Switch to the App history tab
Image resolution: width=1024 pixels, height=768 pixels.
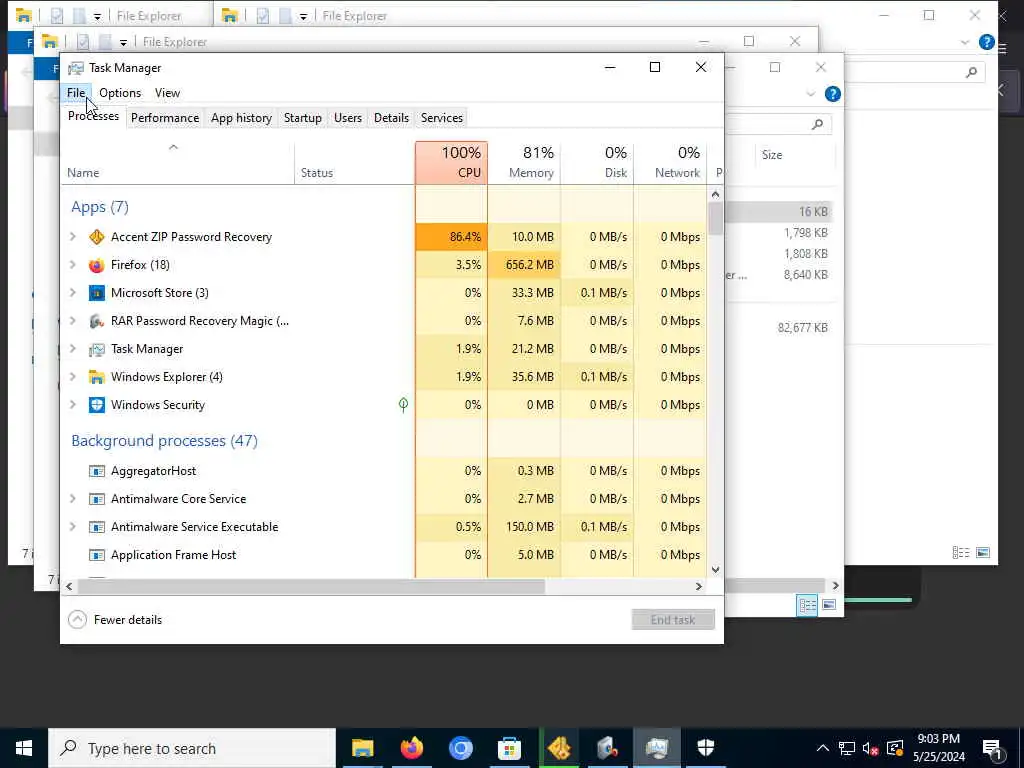click(241, 118)
